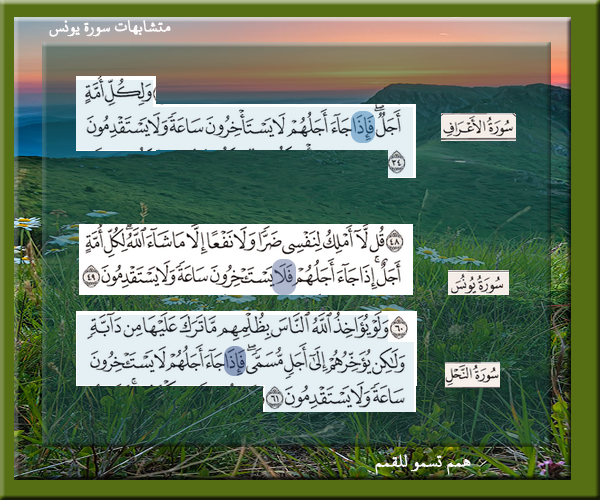Click the sunset sky above the mountain
Screen dimensions: 600x500
300,60
